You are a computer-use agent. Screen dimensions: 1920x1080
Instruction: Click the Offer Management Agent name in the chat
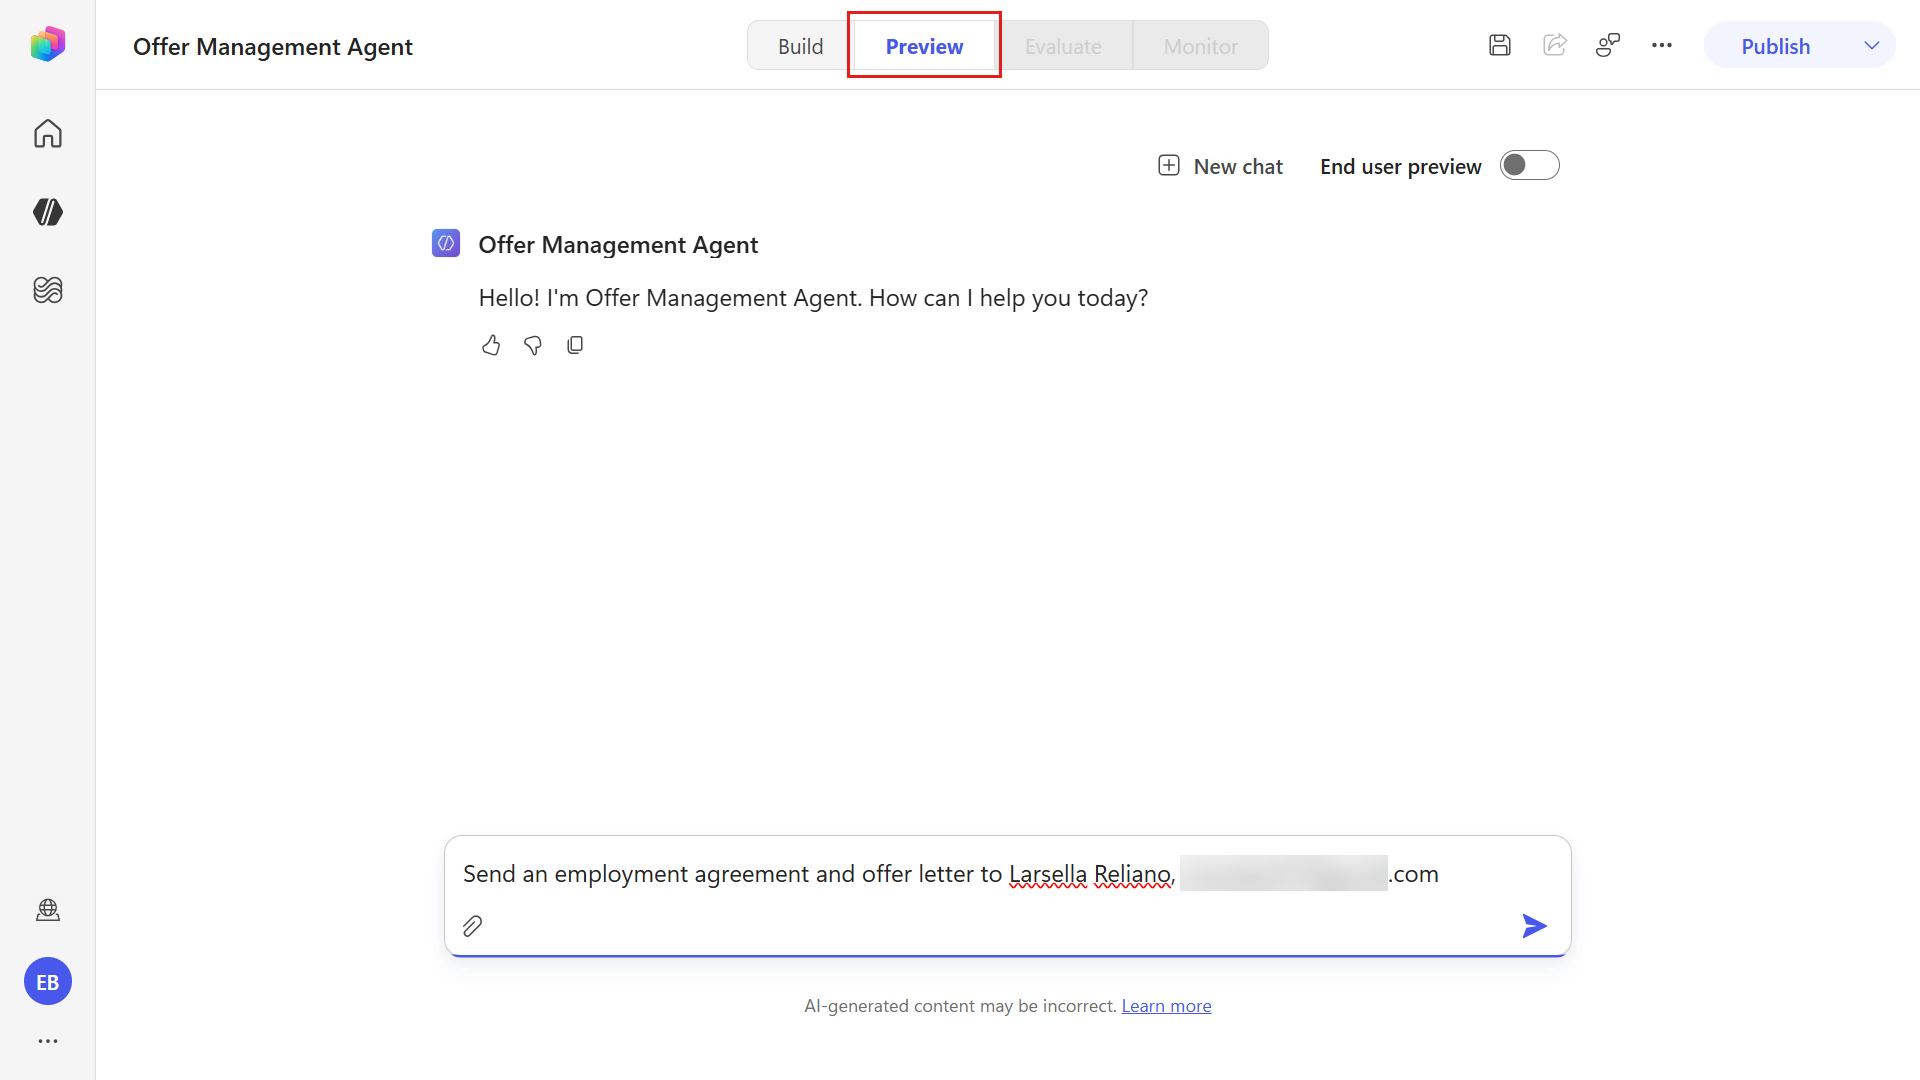(618, 245)
